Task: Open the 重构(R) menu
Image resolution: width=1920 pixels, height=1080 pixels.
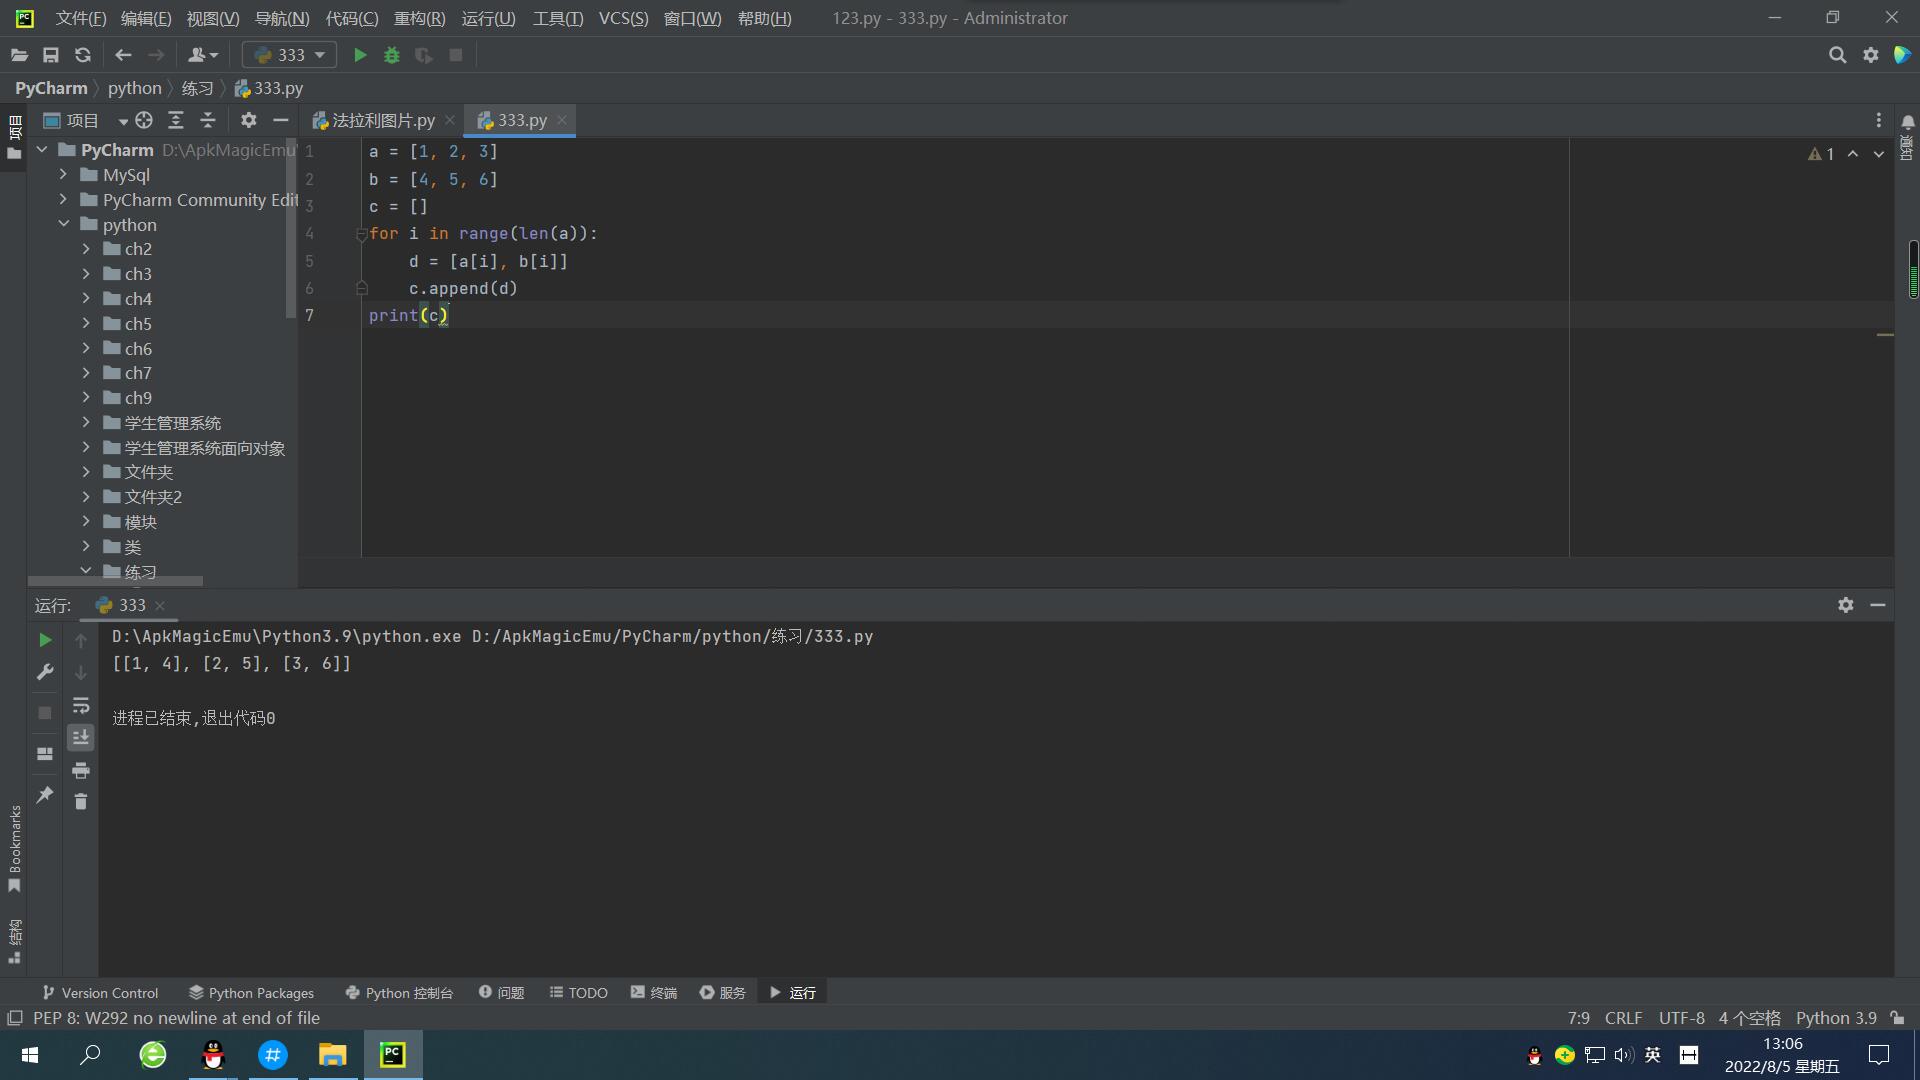Action: (419, 18)
